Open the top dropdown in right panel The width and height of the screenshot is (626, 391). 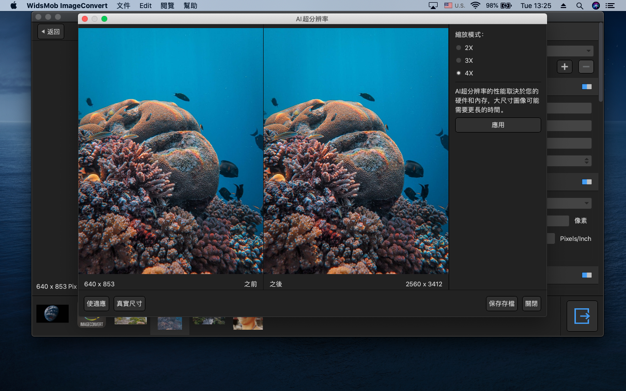click(x=570, y=51)
